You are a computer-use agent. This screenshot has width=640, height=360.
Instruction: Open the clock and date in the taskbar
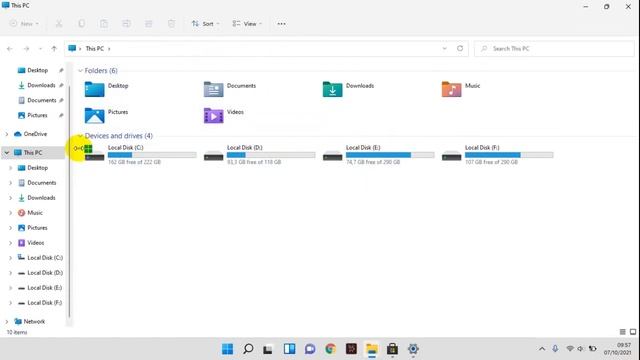pyautogui.click(x=617, y=349)
